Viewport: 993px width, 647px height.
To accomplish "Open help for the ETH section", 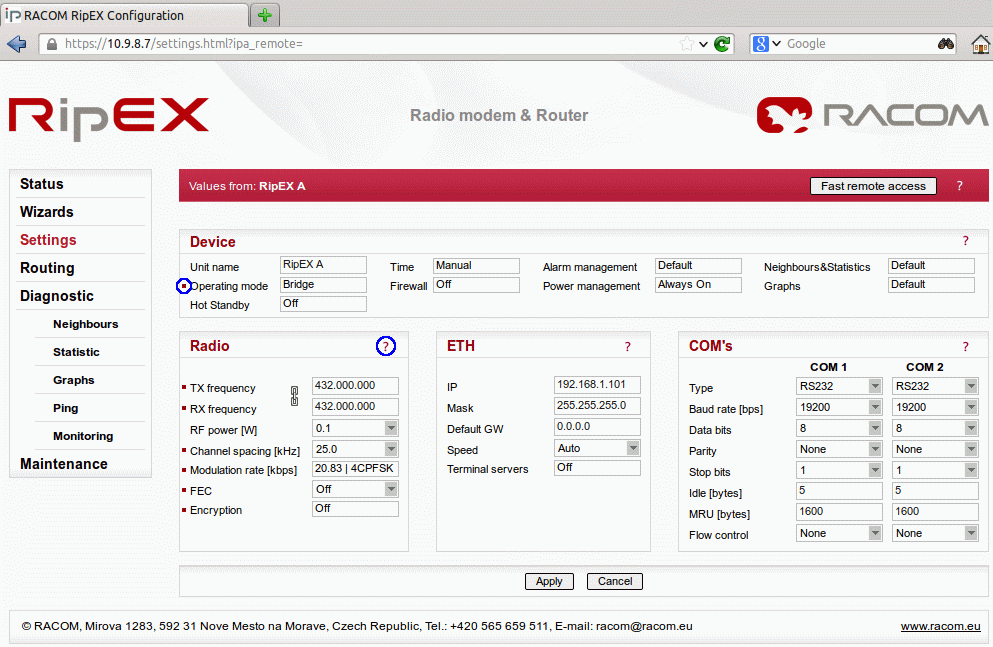I will [628, 347].
